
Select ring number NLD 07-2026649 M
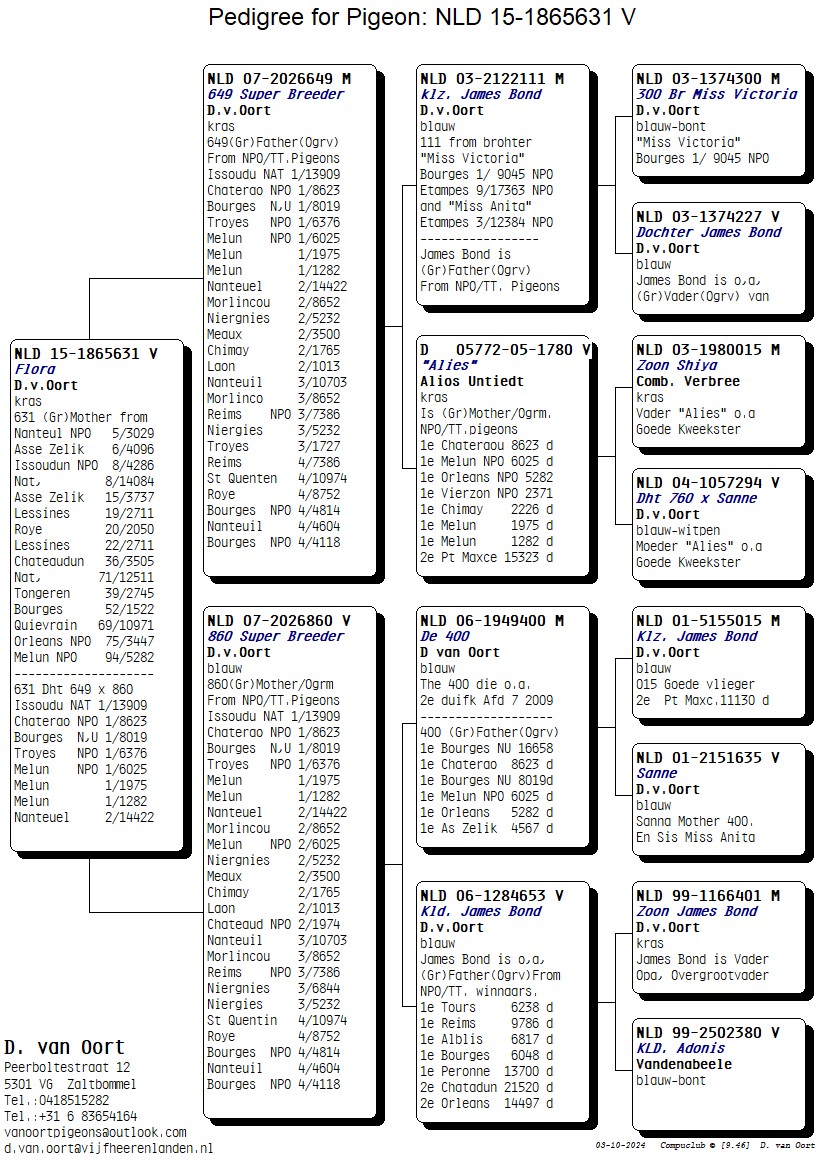coord(278,78)
